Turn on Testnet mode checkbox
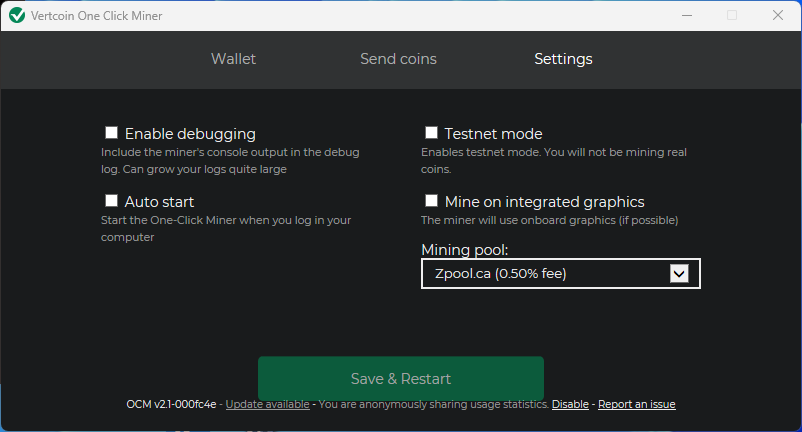 coord(431,132)
